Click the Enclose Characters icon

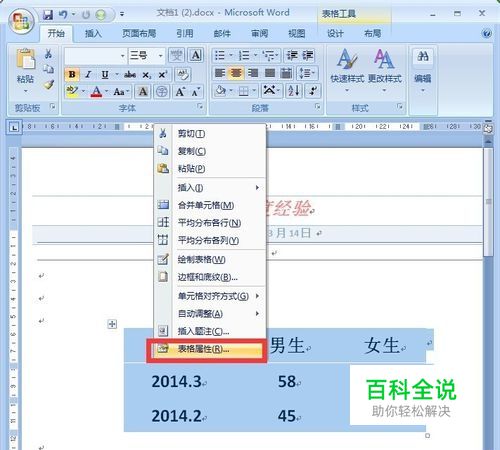[162, 91]
